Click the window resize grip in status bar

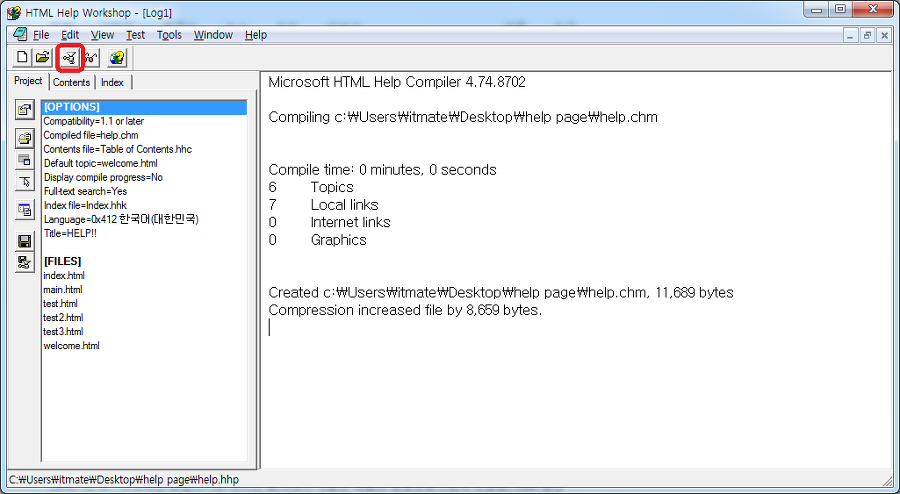click(x=887, y=480)
